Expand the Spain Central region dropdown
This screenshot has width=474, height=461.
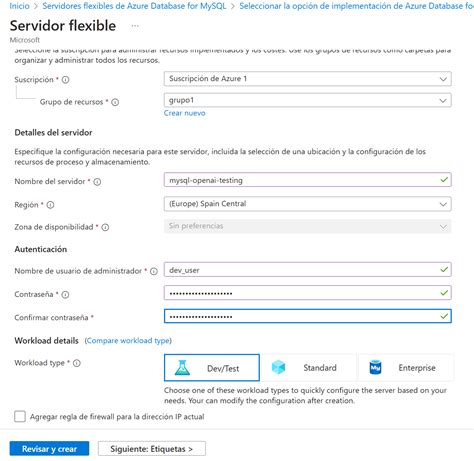[308, 204]
